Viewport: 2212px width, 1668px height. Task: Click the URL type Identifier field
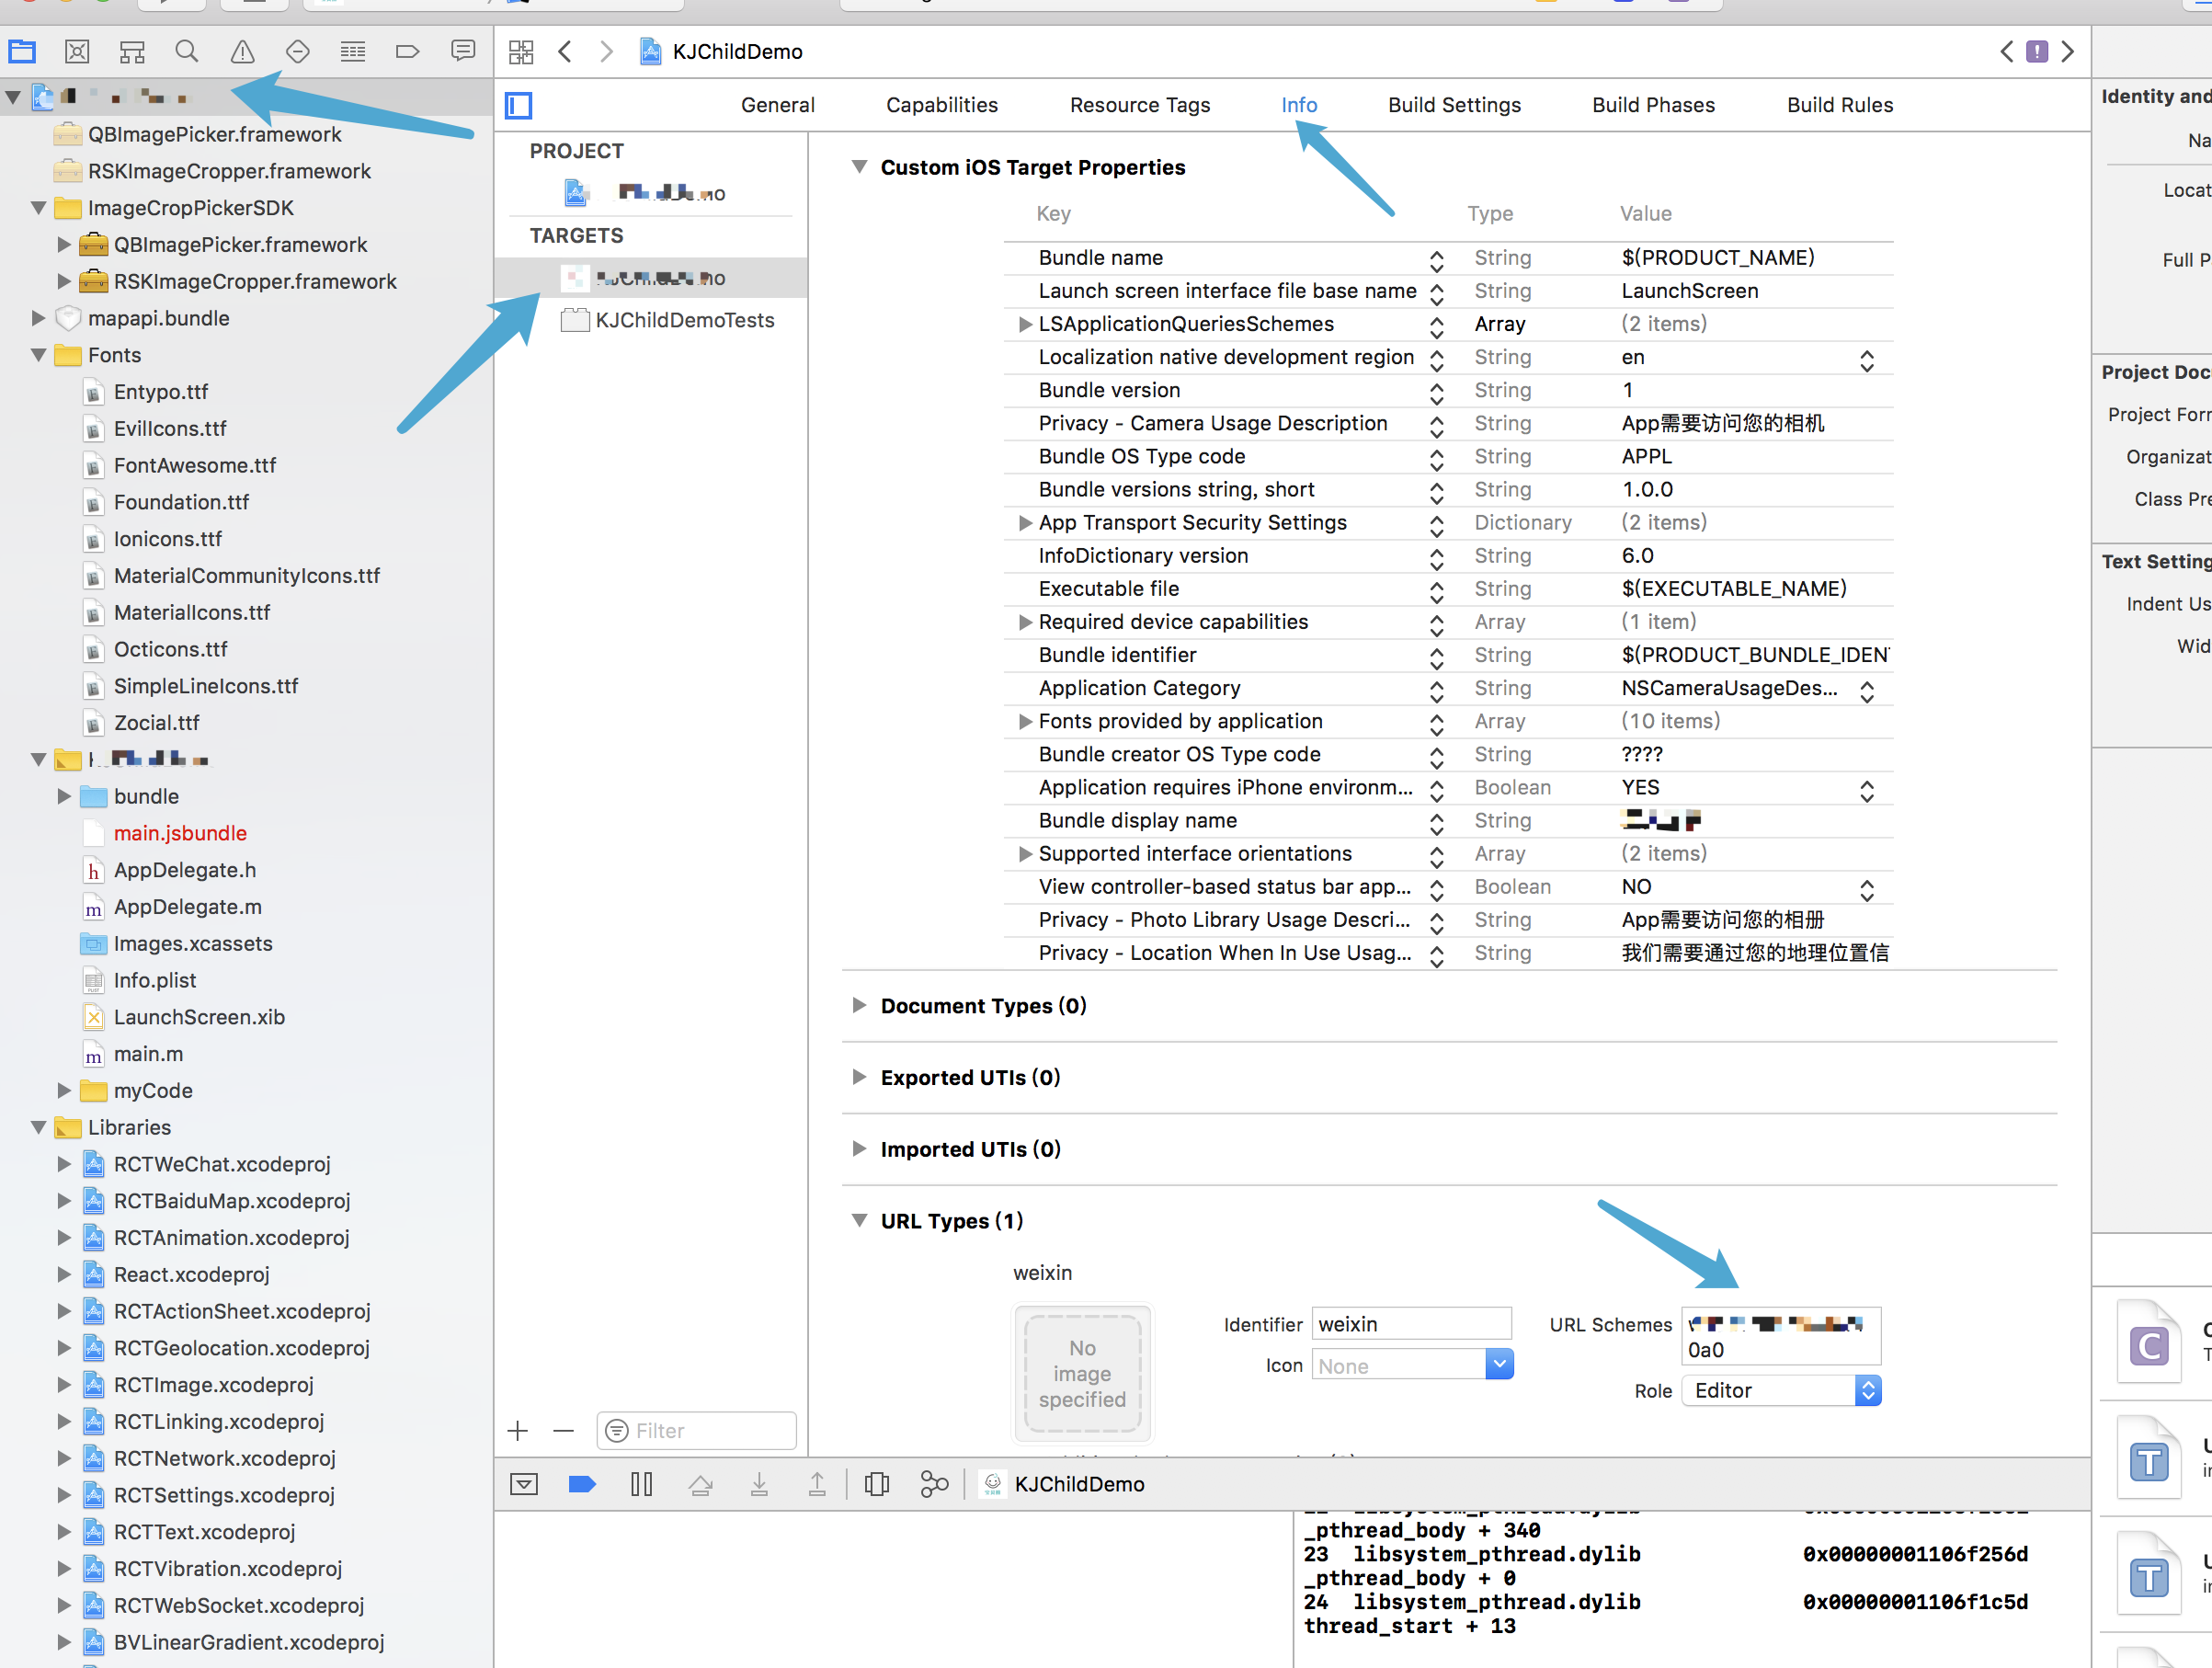click(1410, 1324)
